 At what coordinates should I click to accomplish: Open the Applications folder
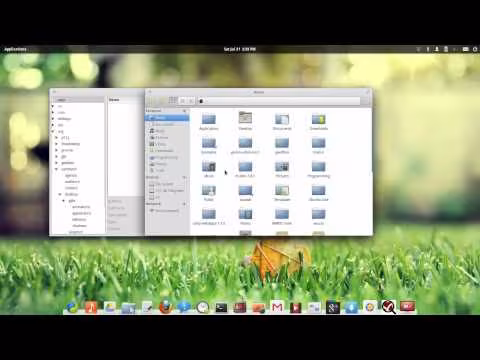point(209,122)
